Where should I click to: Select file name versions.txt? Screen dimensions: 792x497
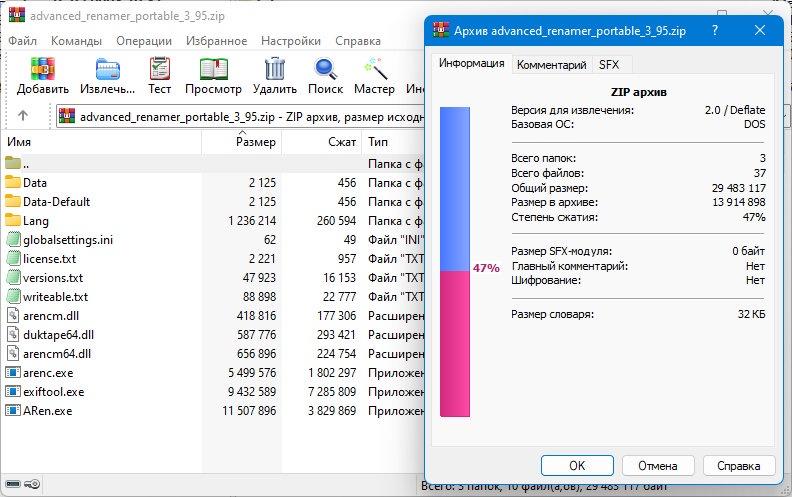pyautogui.click(x=53, y=277)
